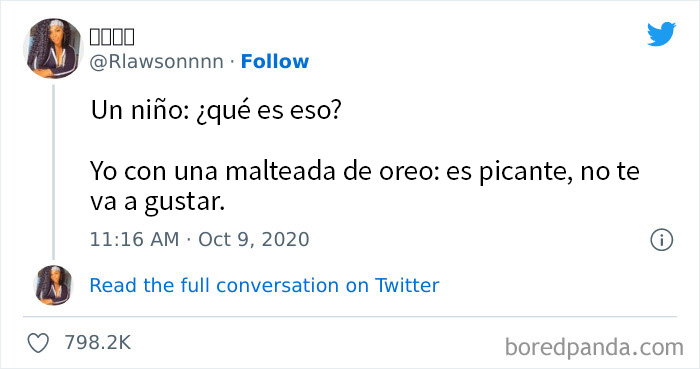Like the tweet with the heart icon

[x=38, y=343]
